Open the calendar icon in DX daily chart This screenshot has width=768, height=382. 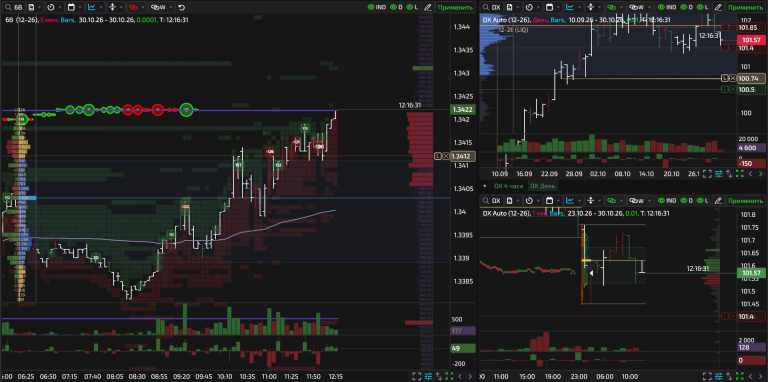coord(550,7)
